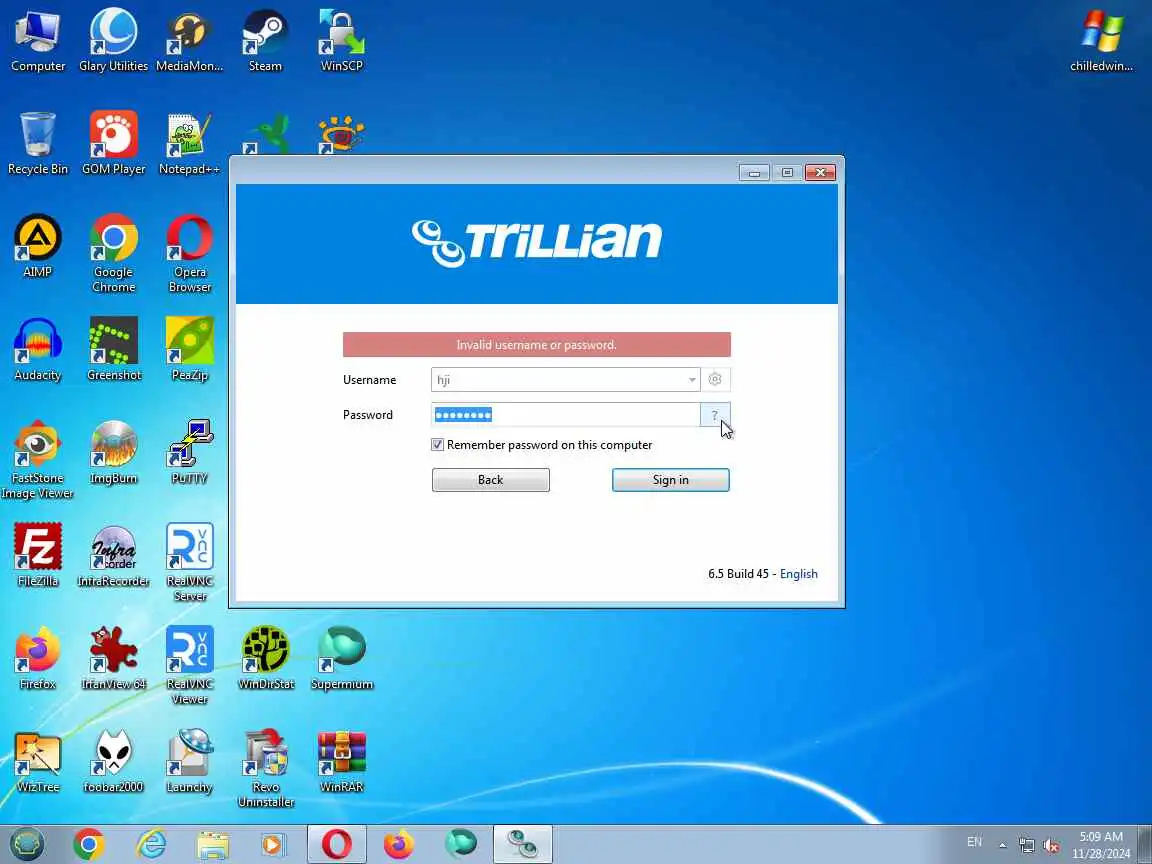
Task: Open the taskbar clock showing 5:09 AM
Action: point(1101,845)
